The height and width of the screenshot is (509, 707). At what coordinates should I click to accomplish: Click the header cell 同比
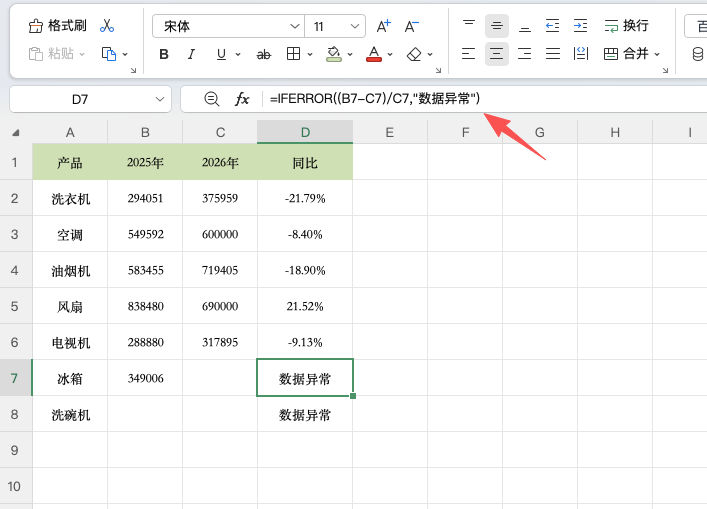pos(305,162)
